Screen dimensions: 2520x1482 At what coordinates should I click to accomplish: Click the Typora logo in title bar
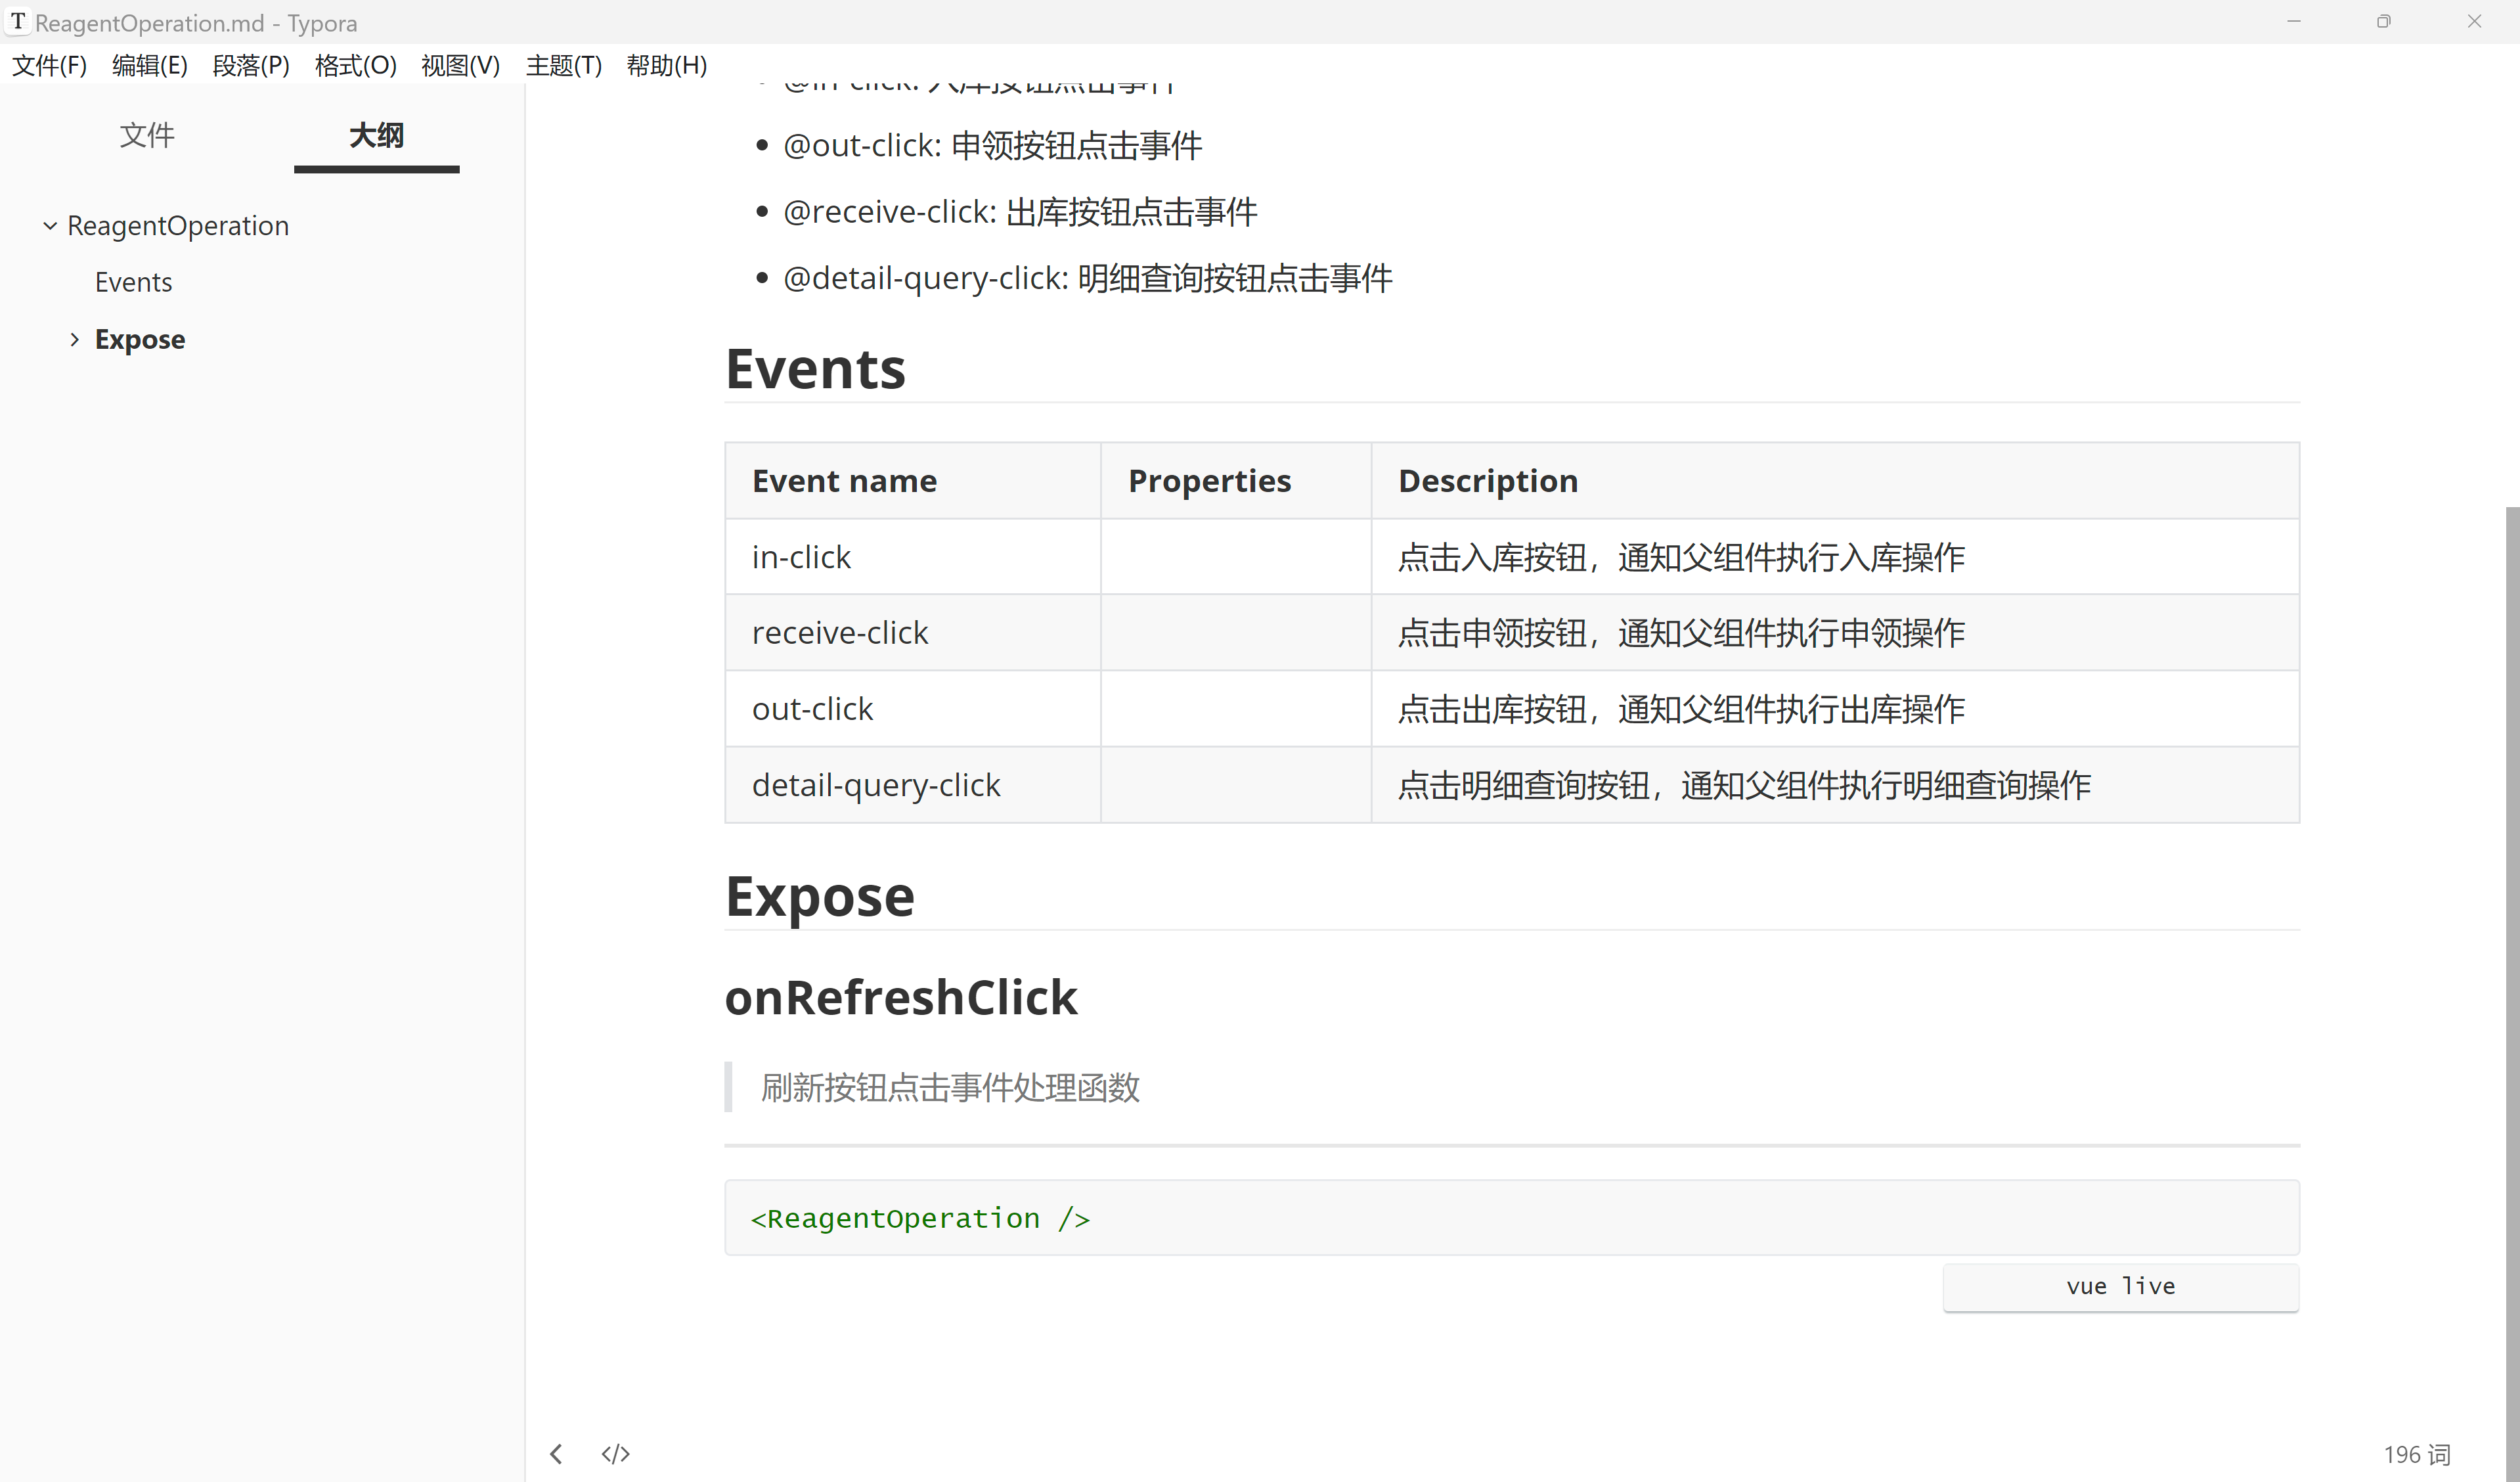tap(17, 22)
